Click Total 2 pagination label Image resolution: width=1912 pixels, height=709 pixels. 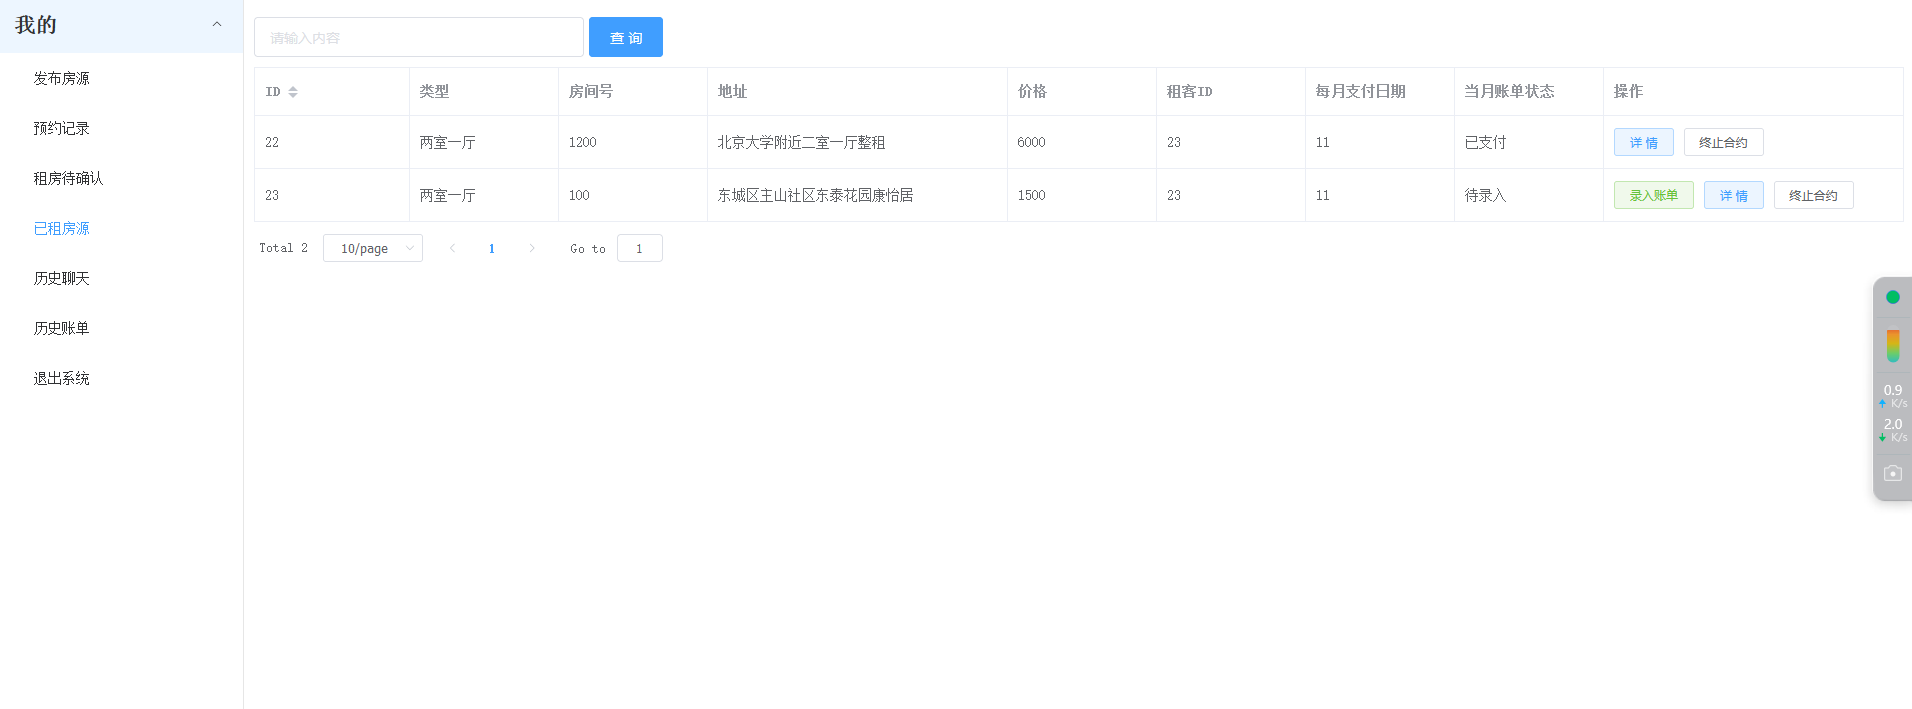coord(283,248)
